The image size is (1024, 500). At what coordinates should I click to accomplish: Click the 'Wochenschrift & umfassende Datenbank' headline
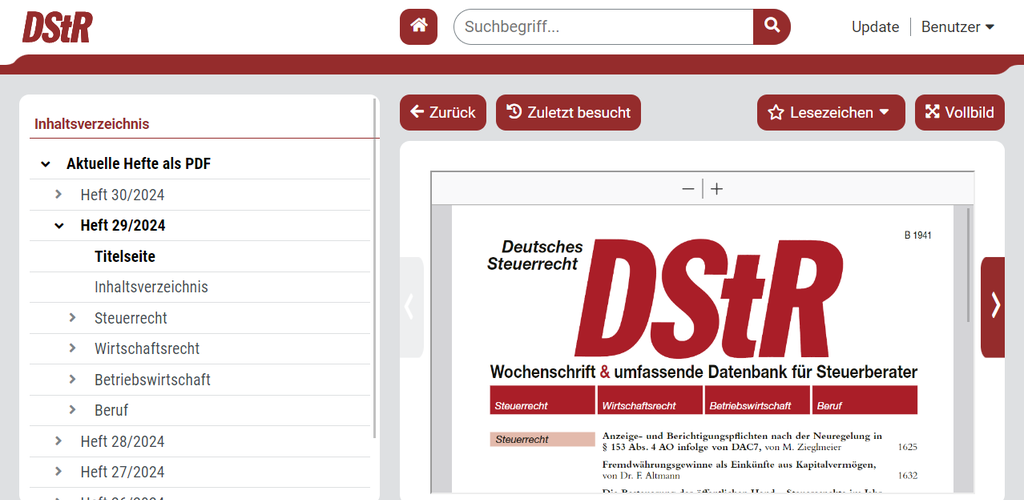click(704, 373)
